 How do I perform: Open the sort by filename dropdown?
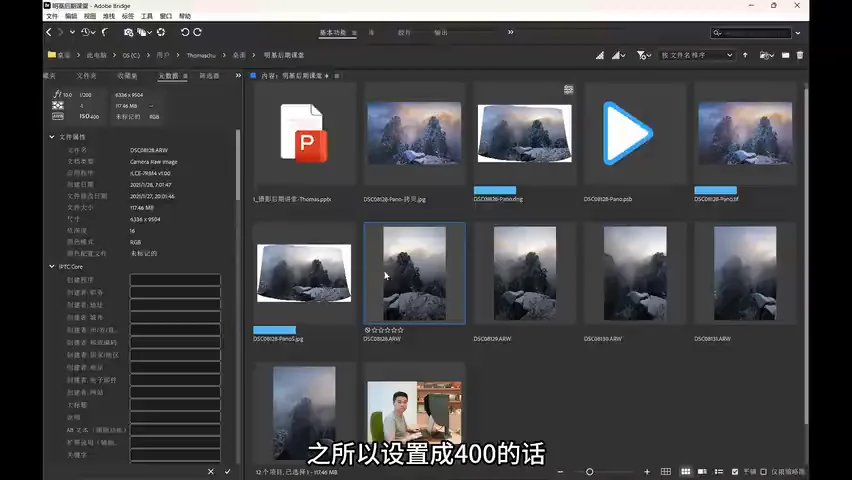pyautogui.click(x=697, y=55)
